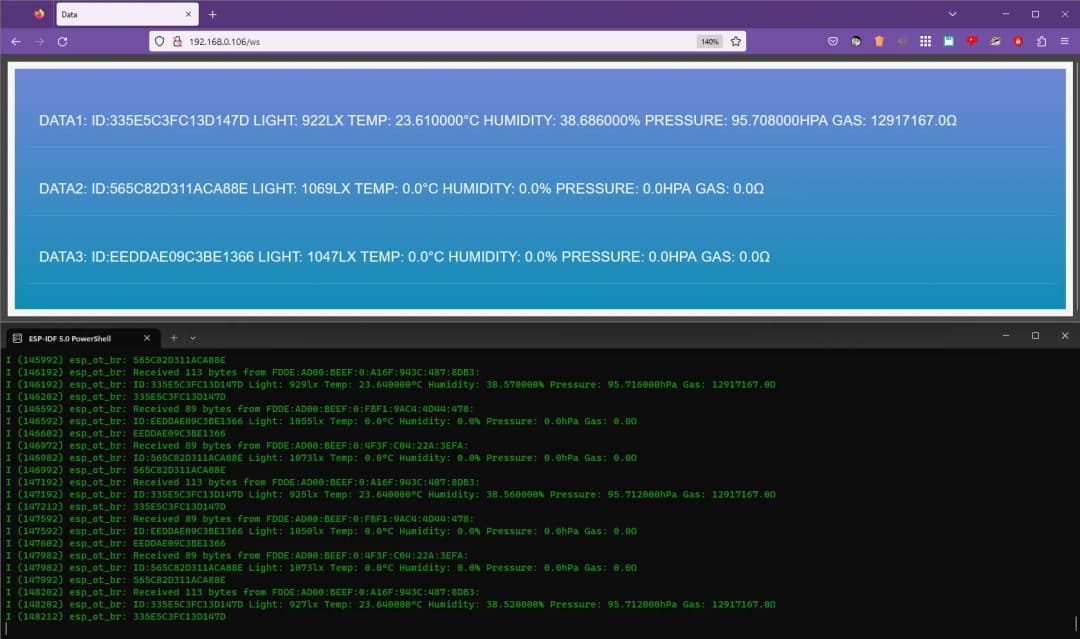Click the orange extension icon in Firefox toolbar

point(879,41)
